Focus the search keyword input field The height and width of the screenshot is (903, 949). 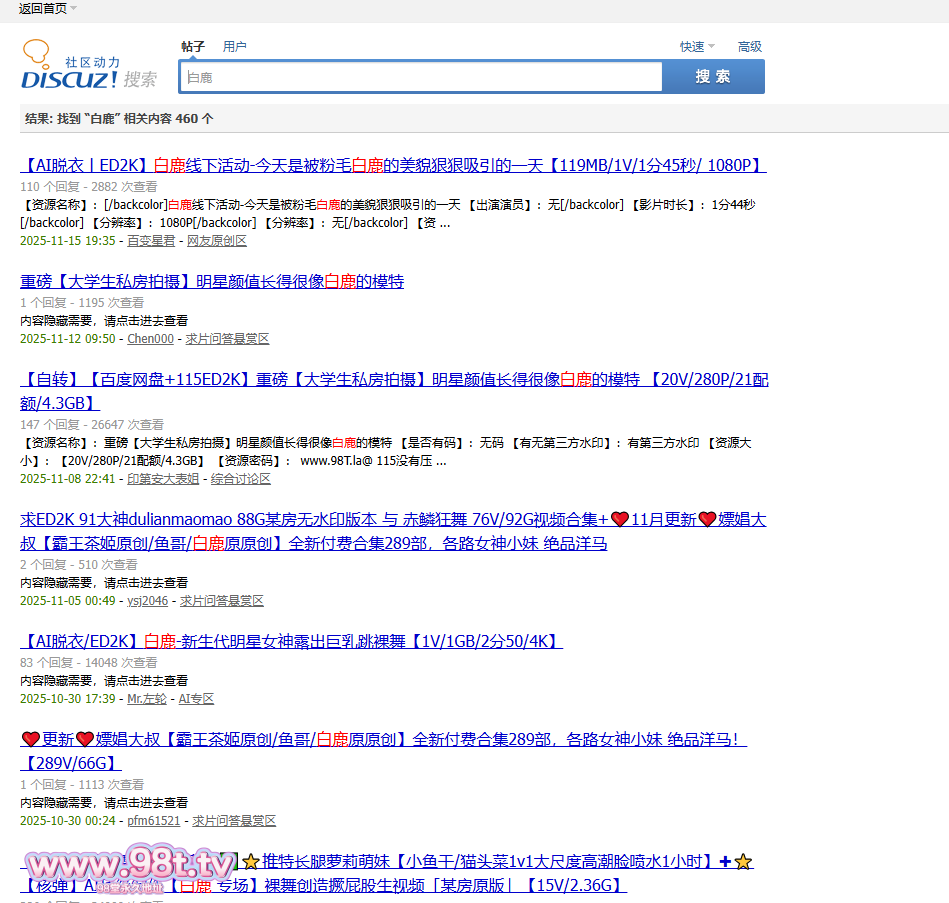421,77
